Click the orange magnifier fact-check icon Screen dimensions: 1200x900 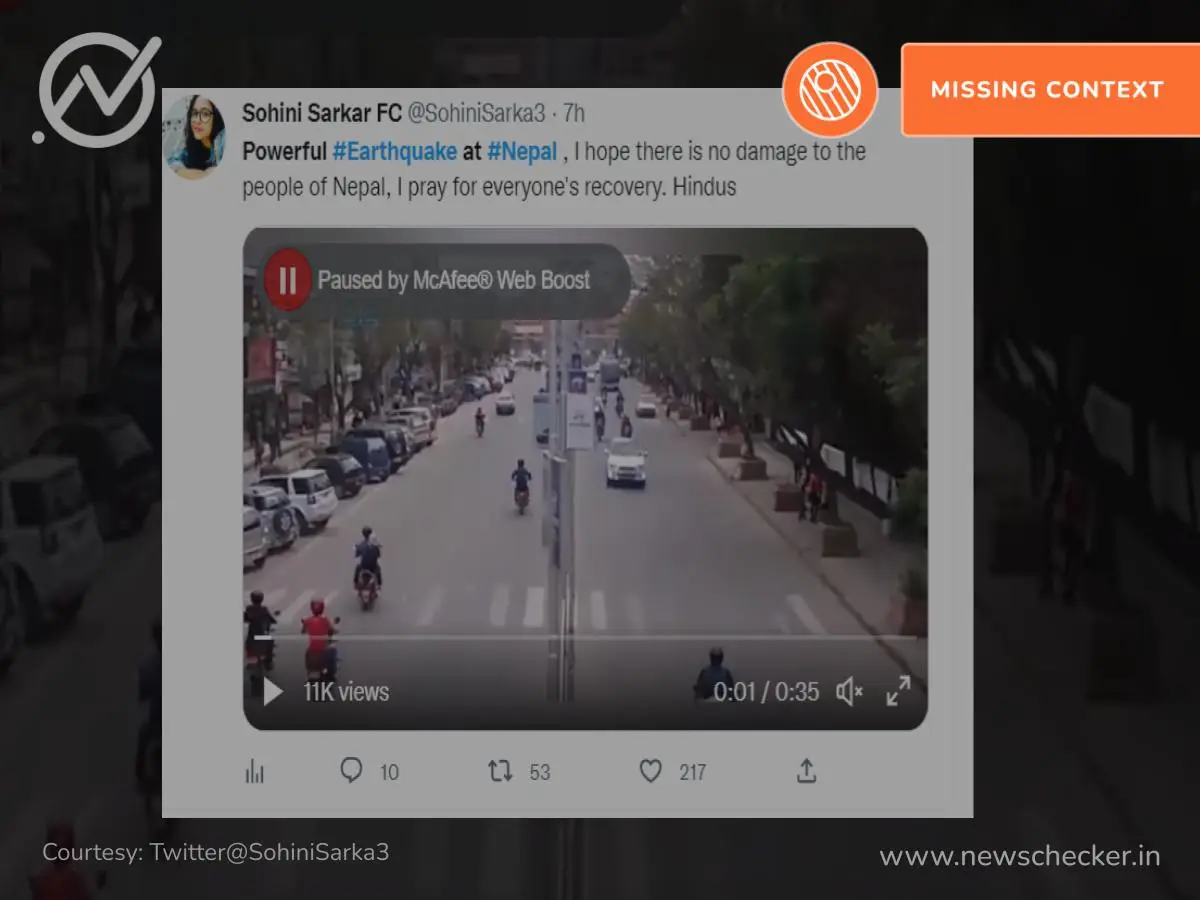coord(830,90)
